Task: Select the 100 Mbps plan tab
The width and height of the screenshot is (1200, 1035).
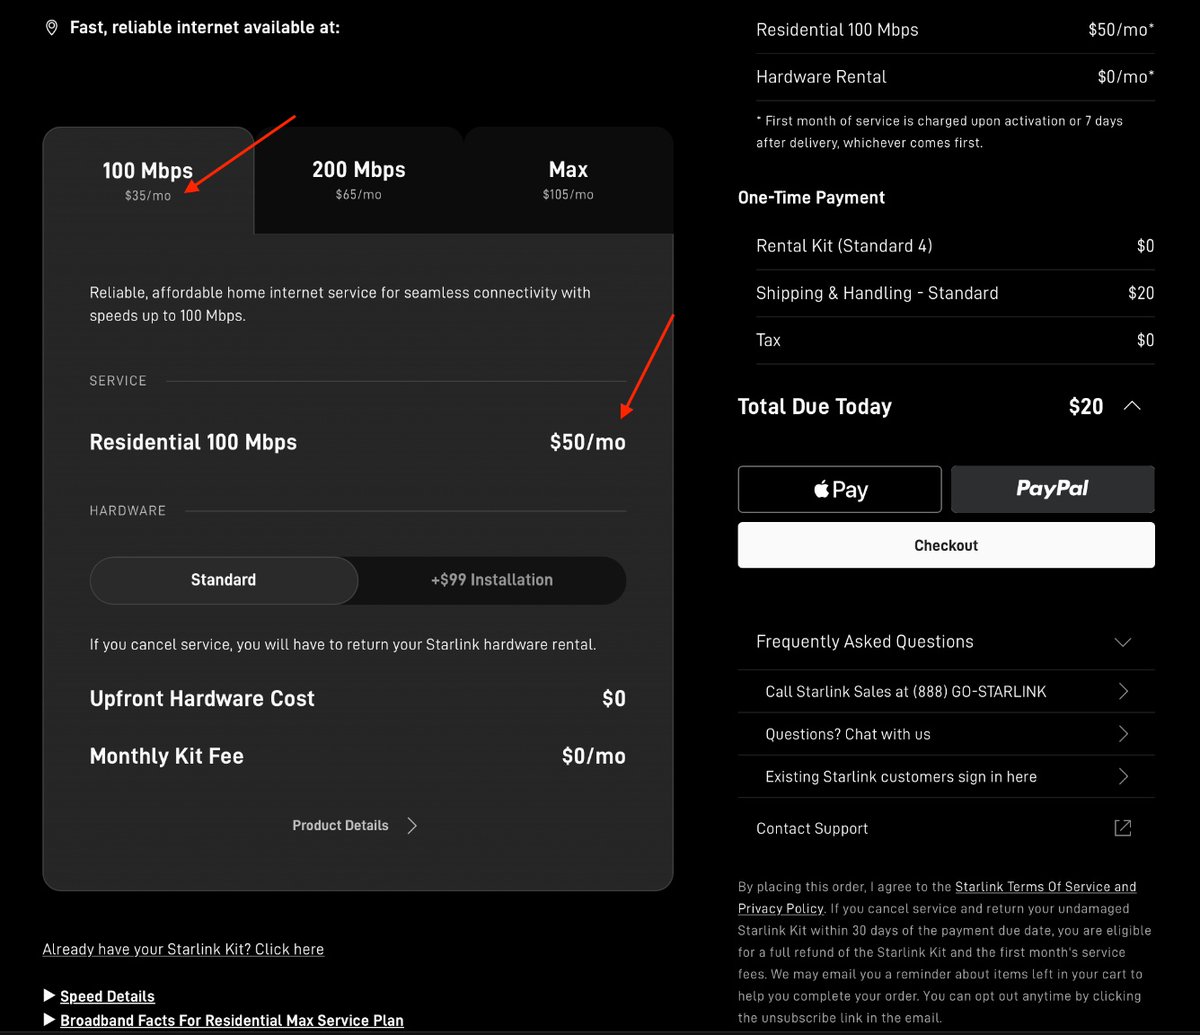Action: point(148,180)
